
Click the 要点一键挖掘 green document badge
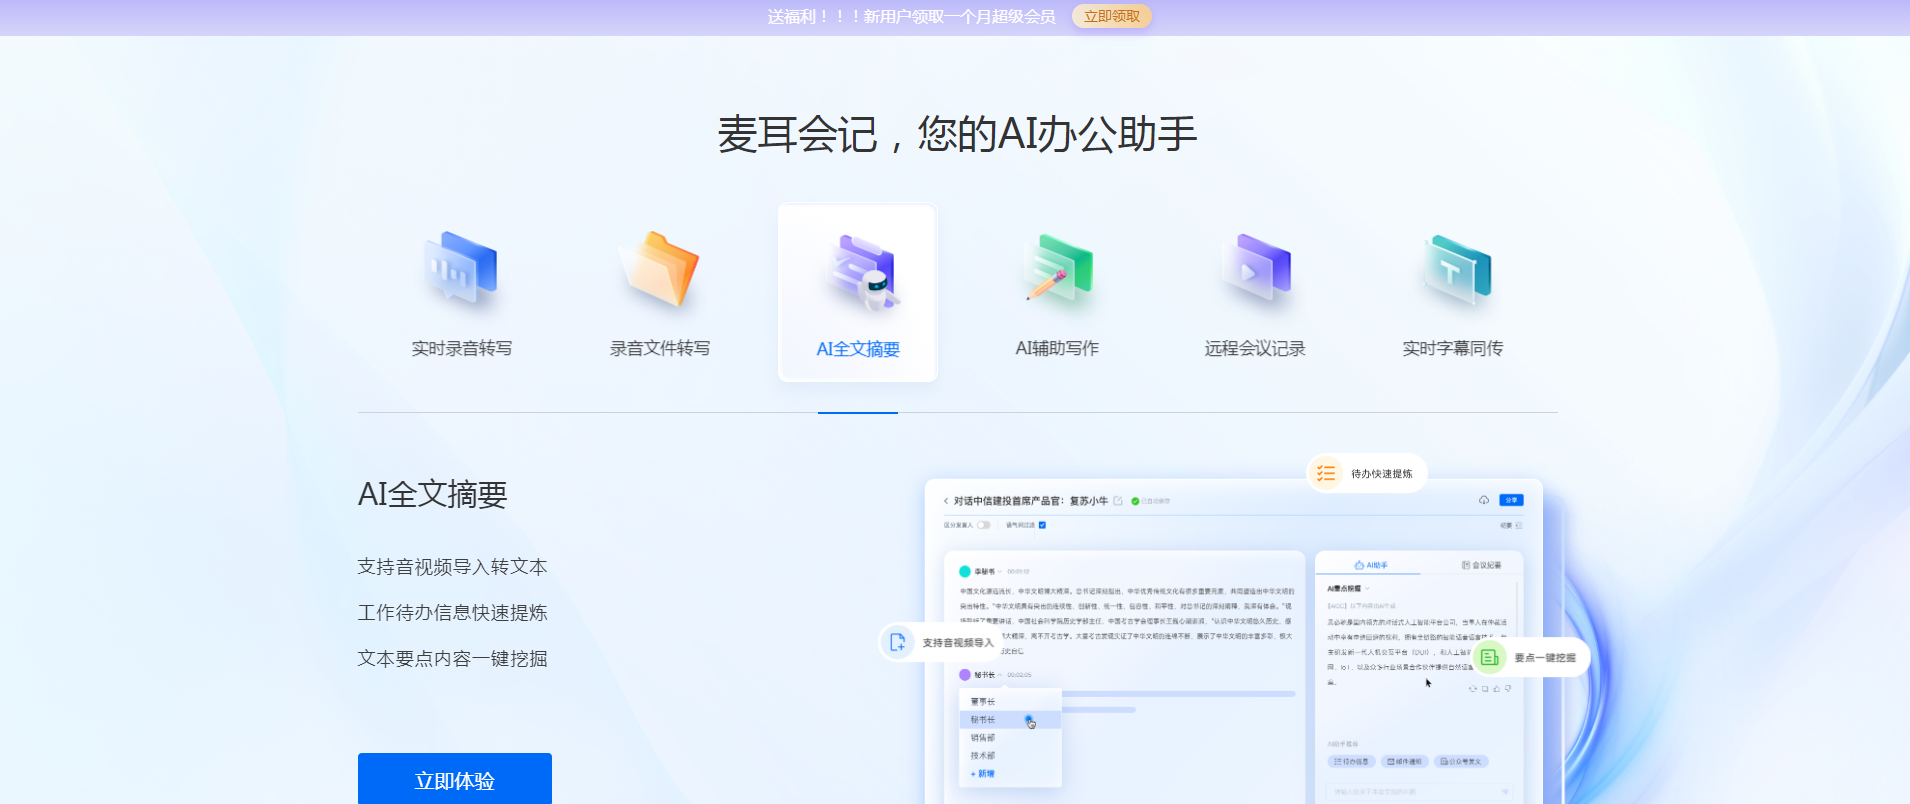pos(1531,657)
